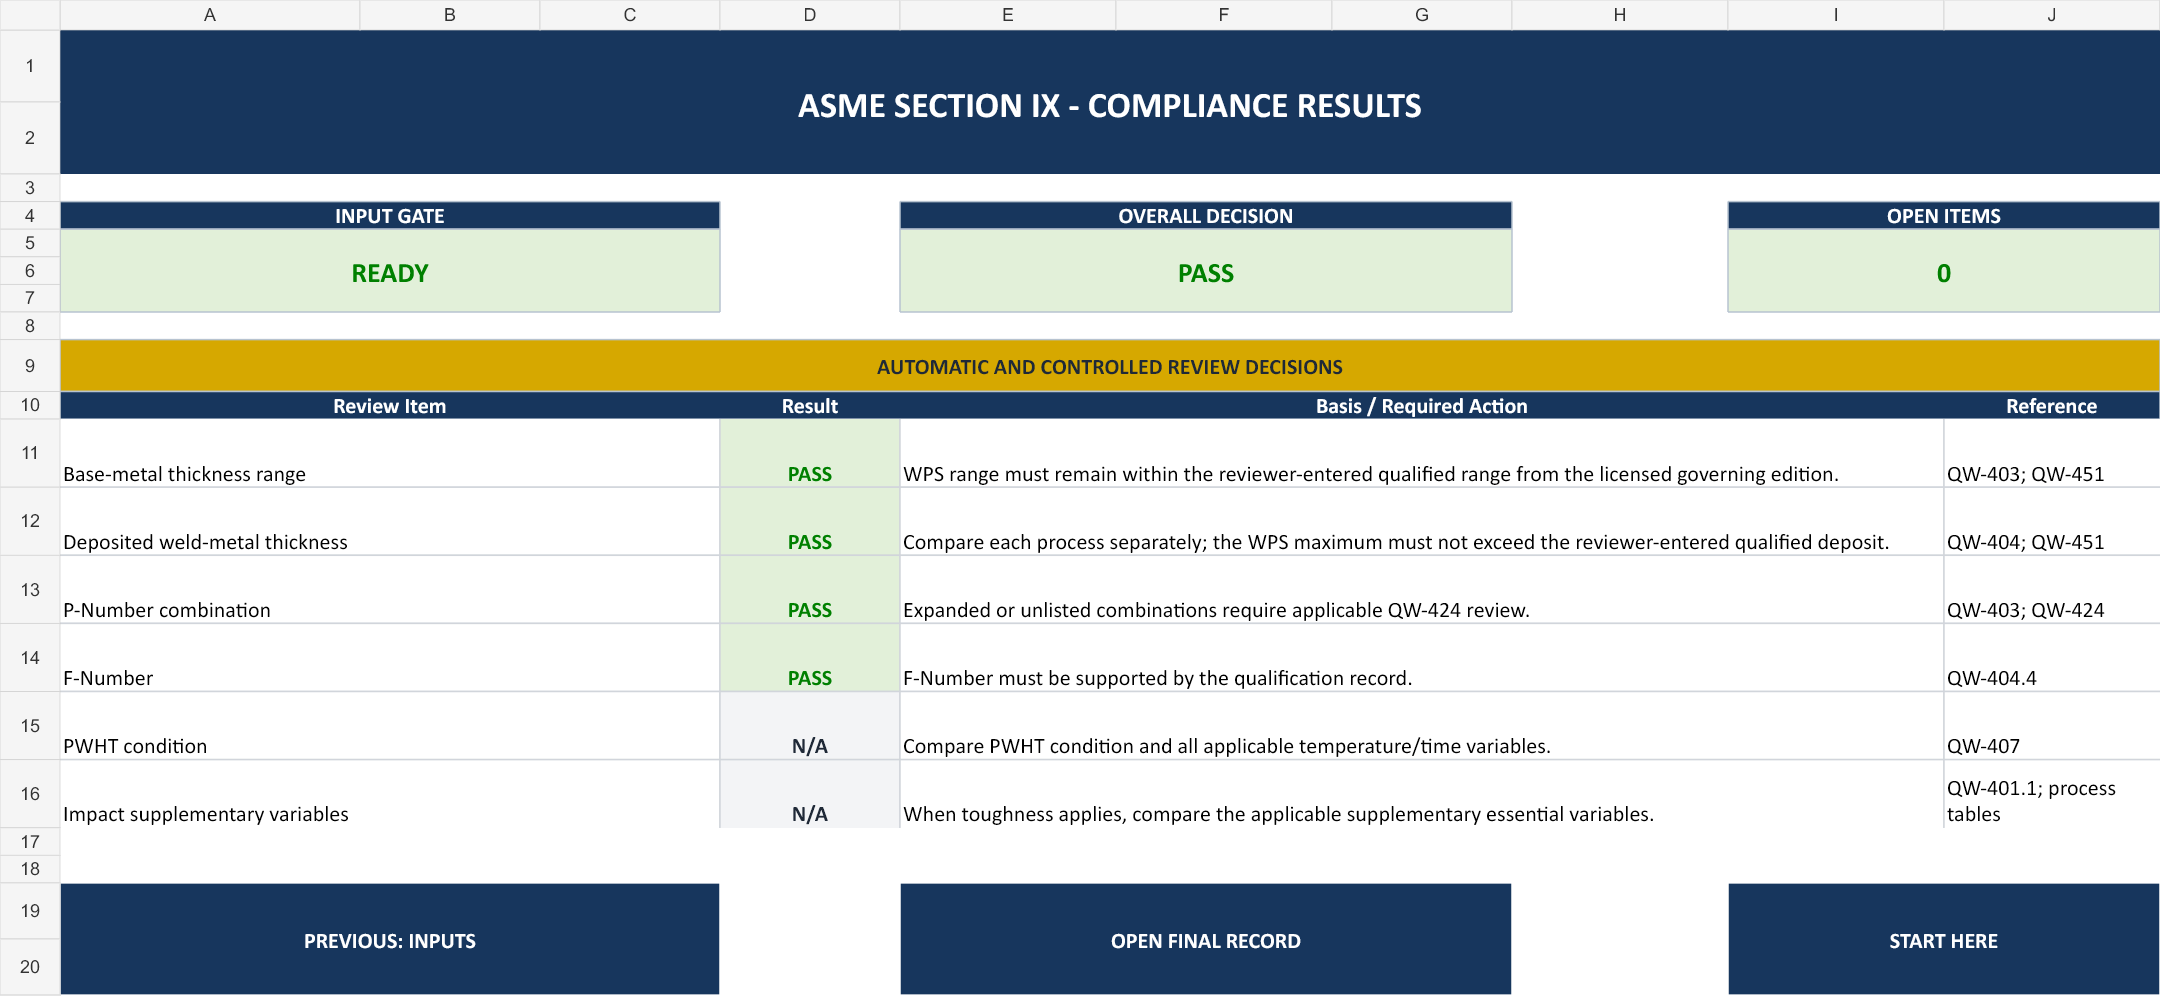
Task: Click the overall PASS decision cell
Action: 1206,272
